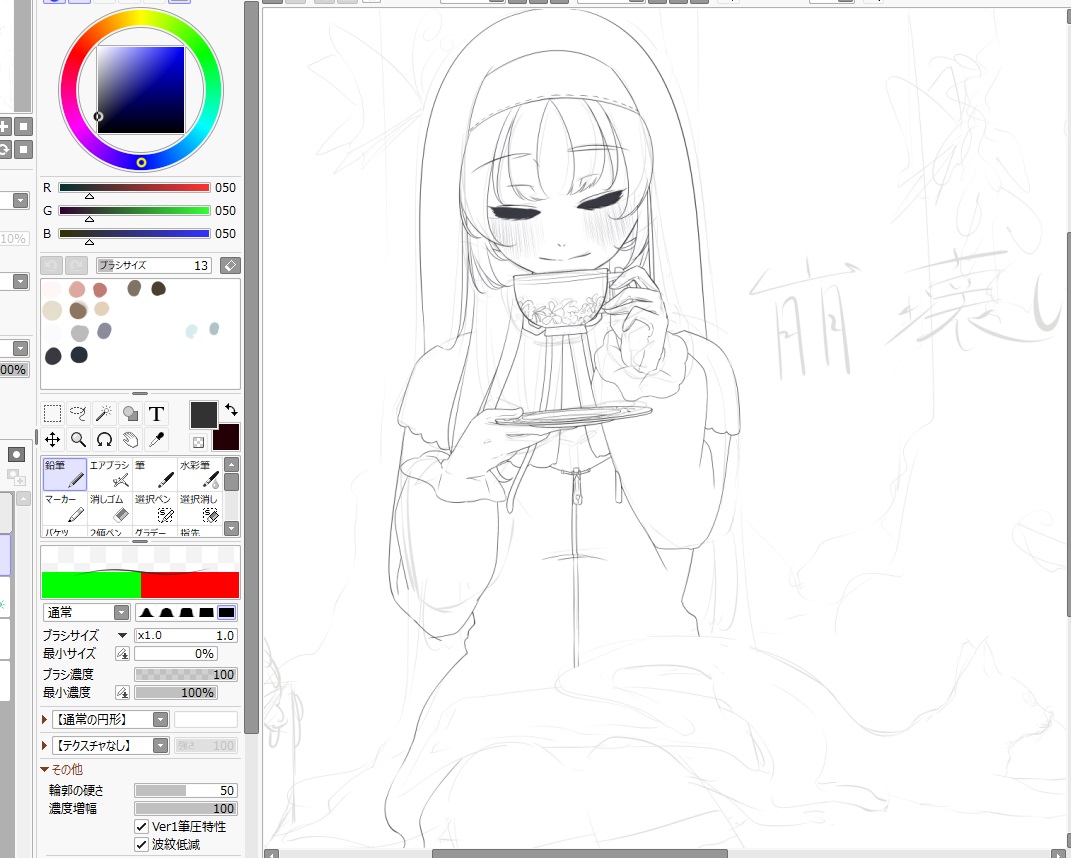The height and width of the screenshot is (858, 1071).
Task: Choose the 選択消し selection eraser
Action: click(x=199, y=508)
